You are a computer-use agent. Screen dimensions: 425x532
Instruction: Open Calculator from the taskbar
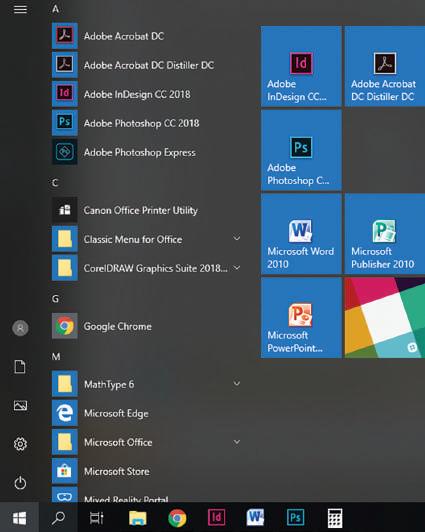tap(335, 518)
